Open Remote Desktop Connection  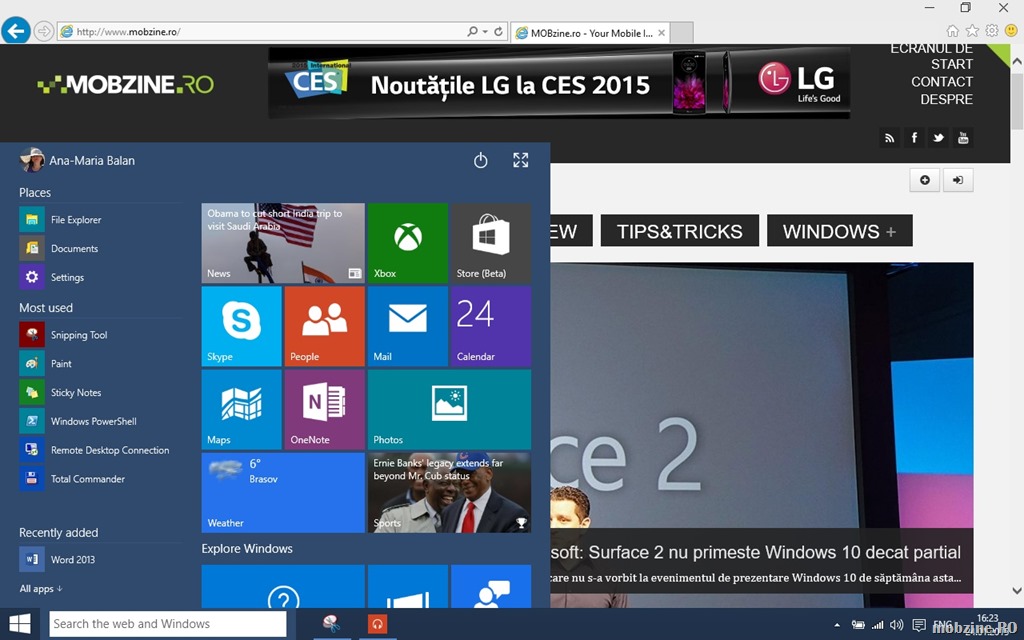[x=100, y=450]
